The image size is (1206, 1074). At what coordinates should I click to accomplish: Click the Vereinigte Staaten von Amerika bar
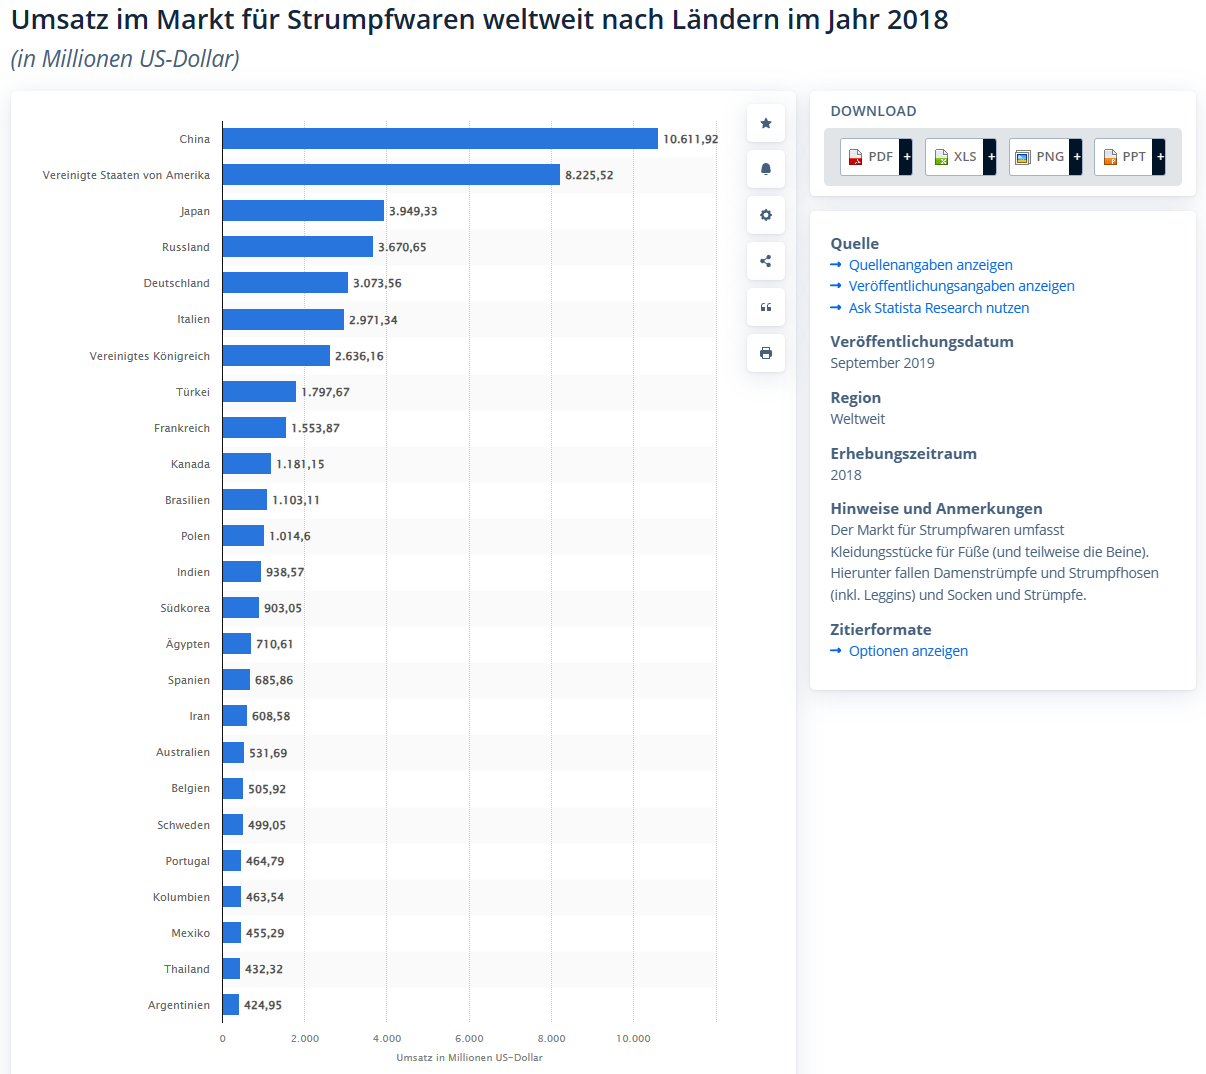[391, 175]
